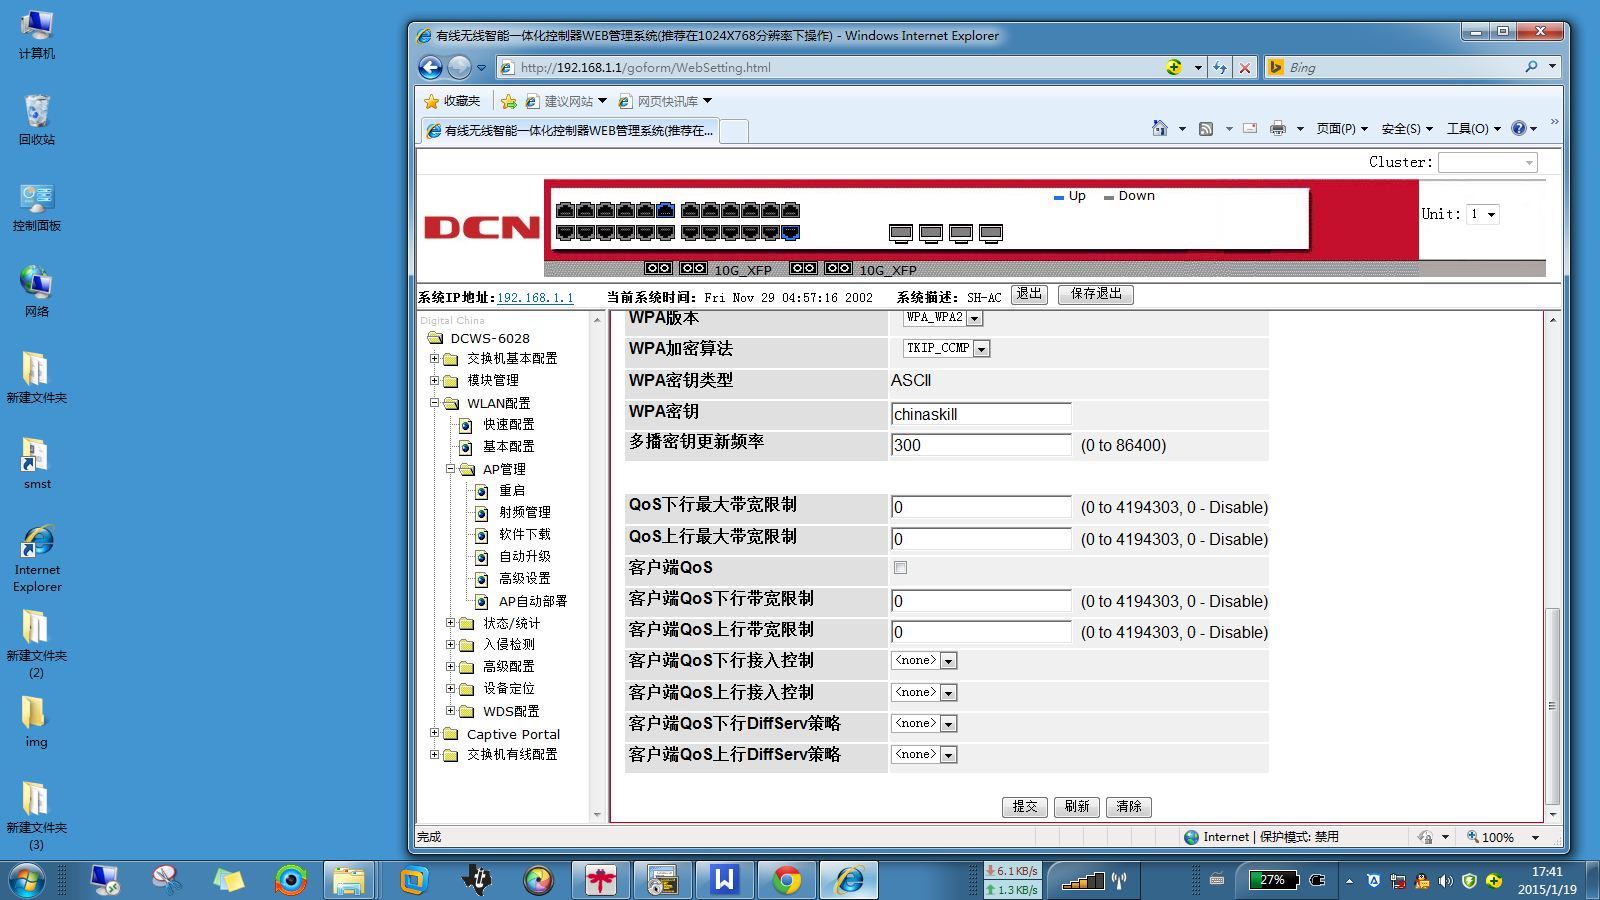Toggle the 客户端QoS checkbox
This screenshot has width=1600, height=900.
click(901, 568)
